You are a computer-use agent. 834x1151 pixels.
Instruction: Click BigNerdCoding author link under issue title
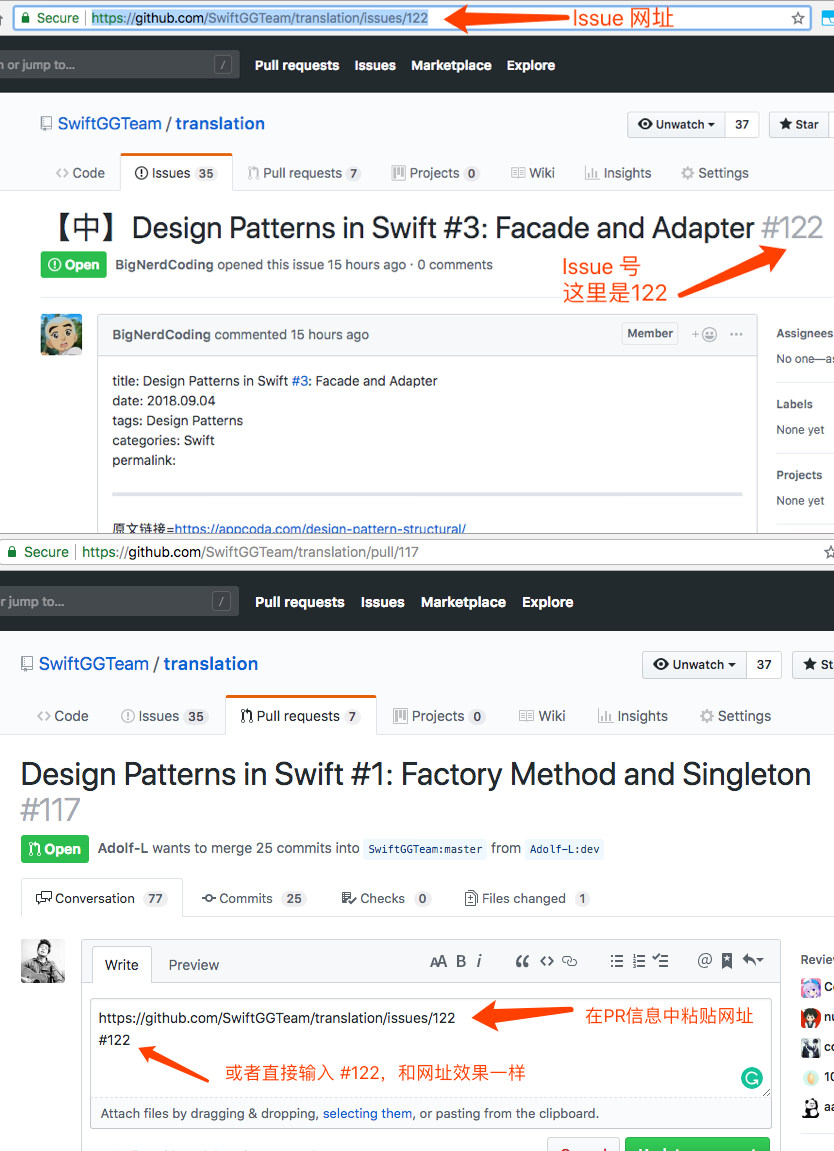click(164, 265)
